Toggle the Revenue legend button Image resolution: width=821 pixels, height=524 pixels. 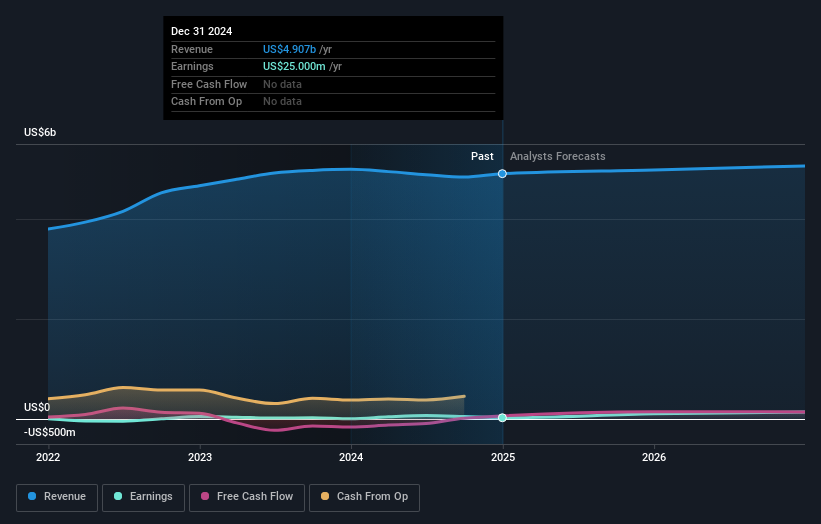pyautogui.click(x=57, y=497)
